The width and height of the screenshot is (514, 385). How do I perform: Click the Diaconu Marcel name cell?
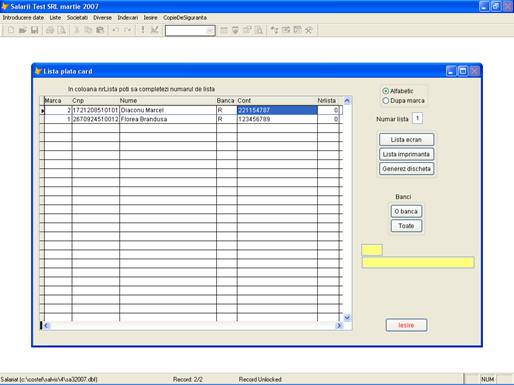coord(168,110)
